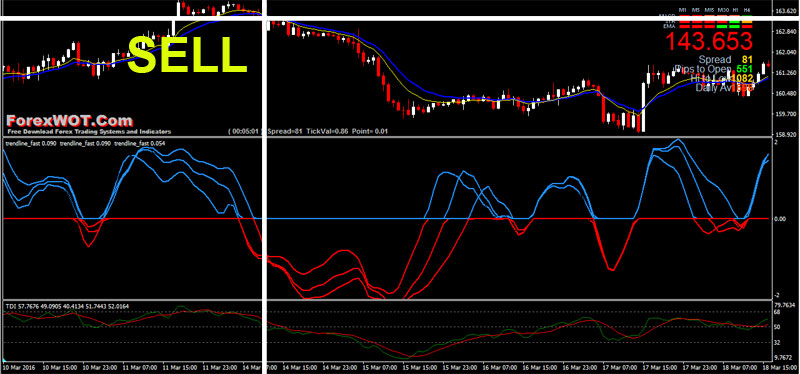Click the Spread=81 status text
Image resolution: width=800 pixels, height=374 pixels.
point(285,131)
